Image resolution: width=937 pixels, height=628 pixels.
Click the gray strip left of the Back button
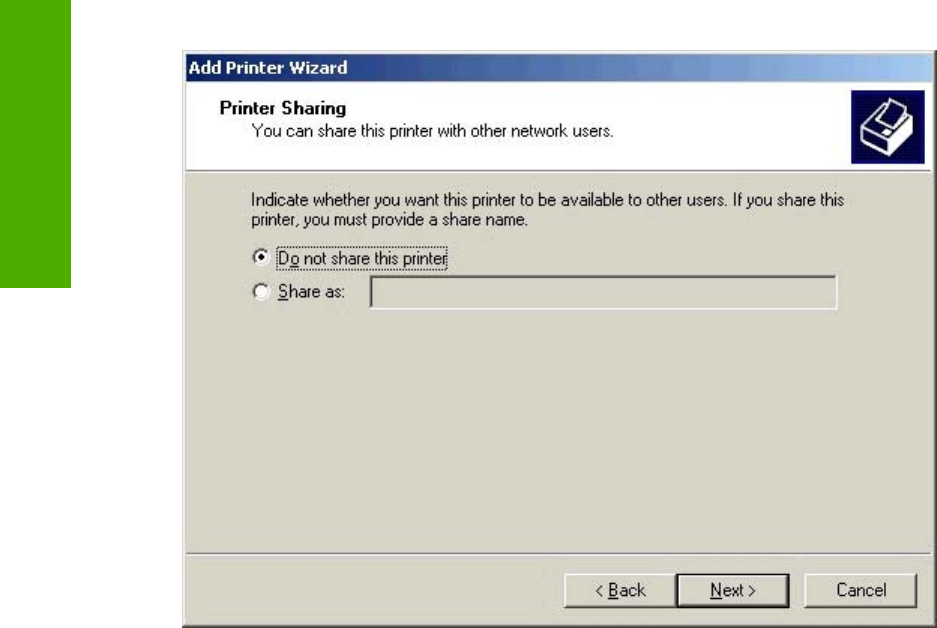[x=370, y=591]
